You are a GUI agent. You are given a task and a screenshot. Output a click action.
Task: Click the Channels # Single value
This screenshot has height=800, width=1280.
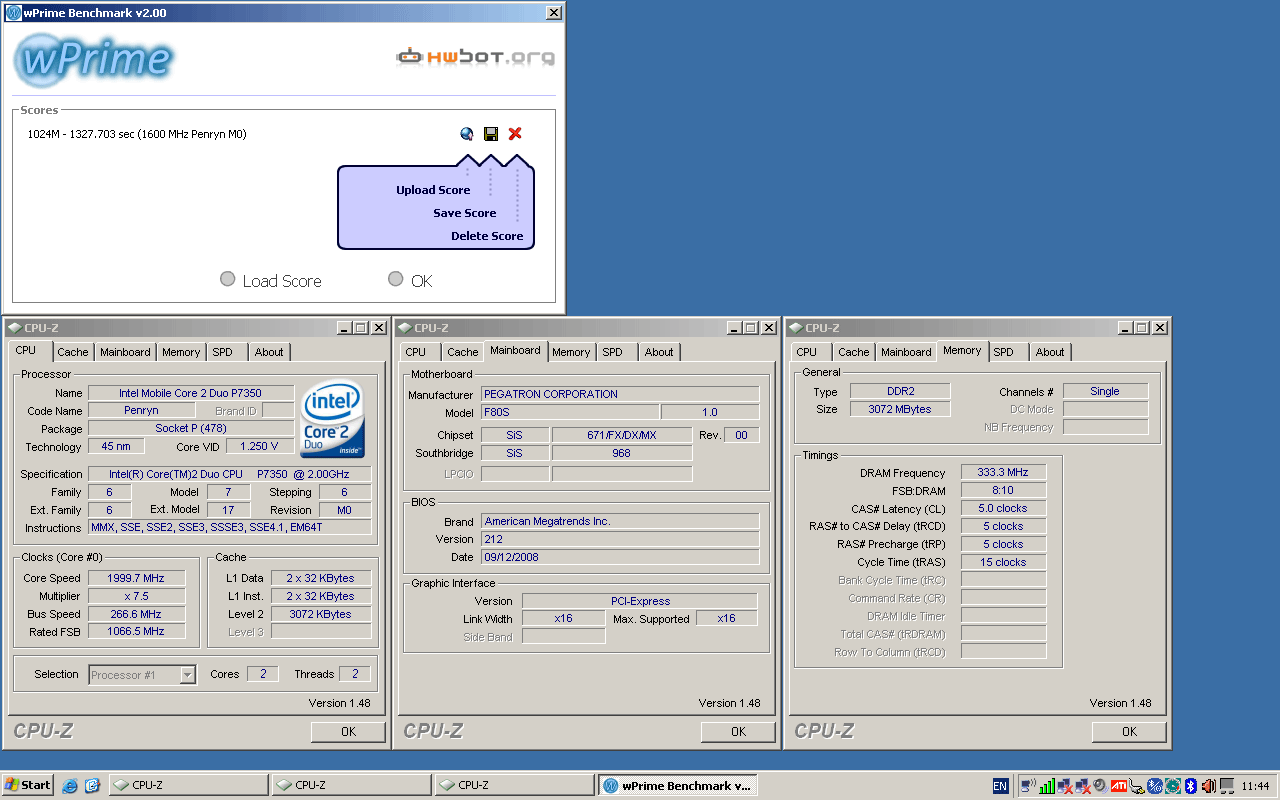(1105, 391)
